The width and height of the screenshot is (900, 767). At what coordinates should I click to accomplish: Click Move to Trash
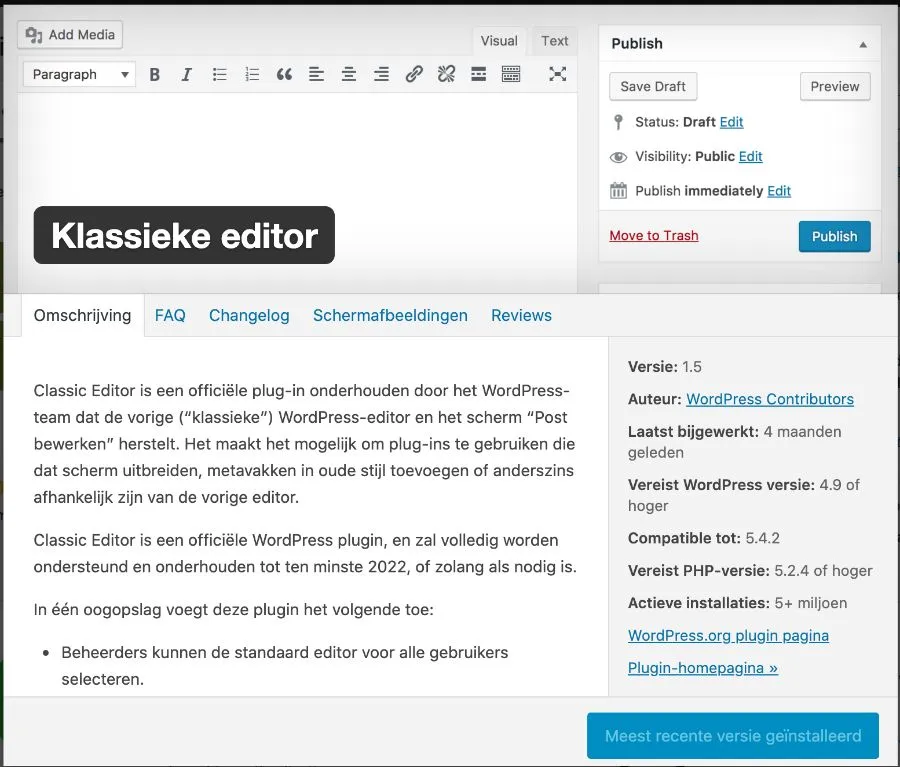pyautogui.click(x=654, y=235)
